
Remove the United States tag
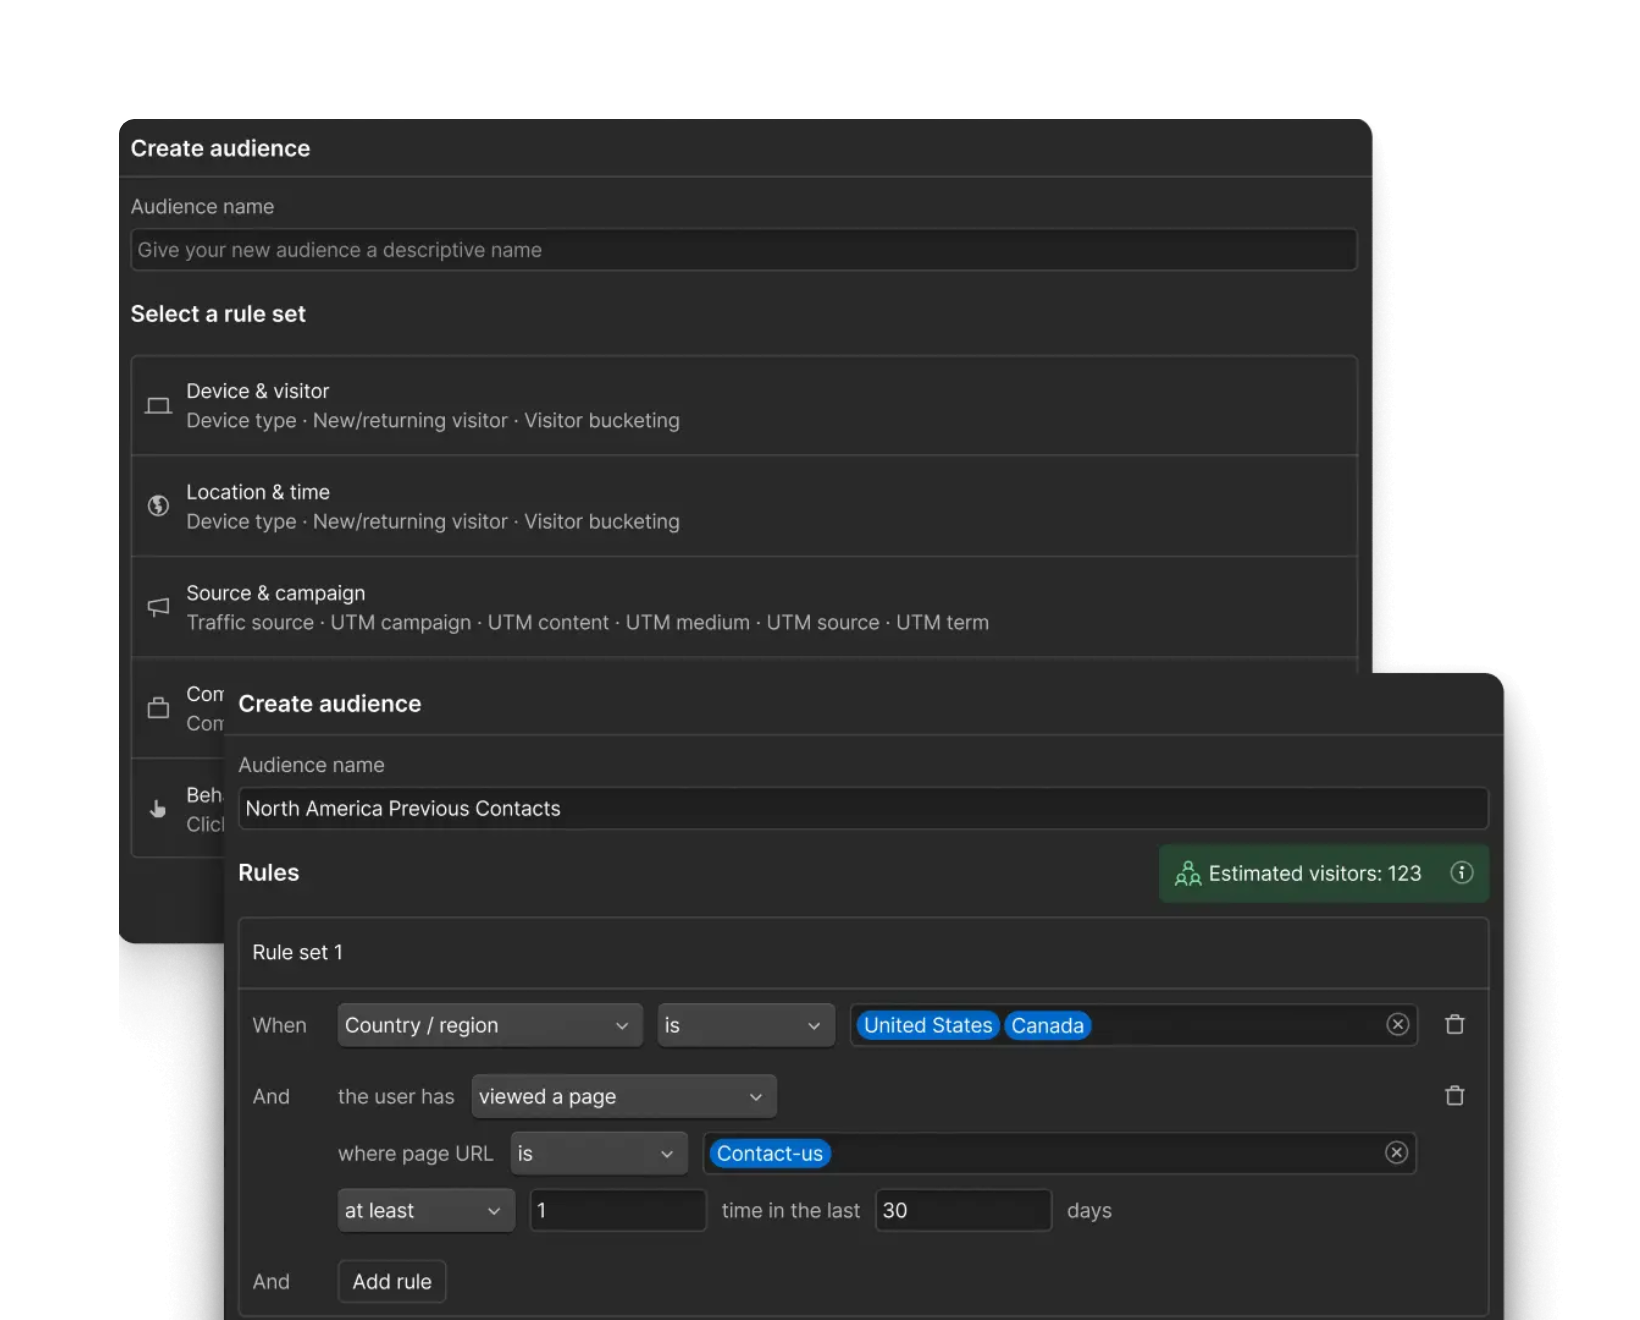click(928, 1025)
